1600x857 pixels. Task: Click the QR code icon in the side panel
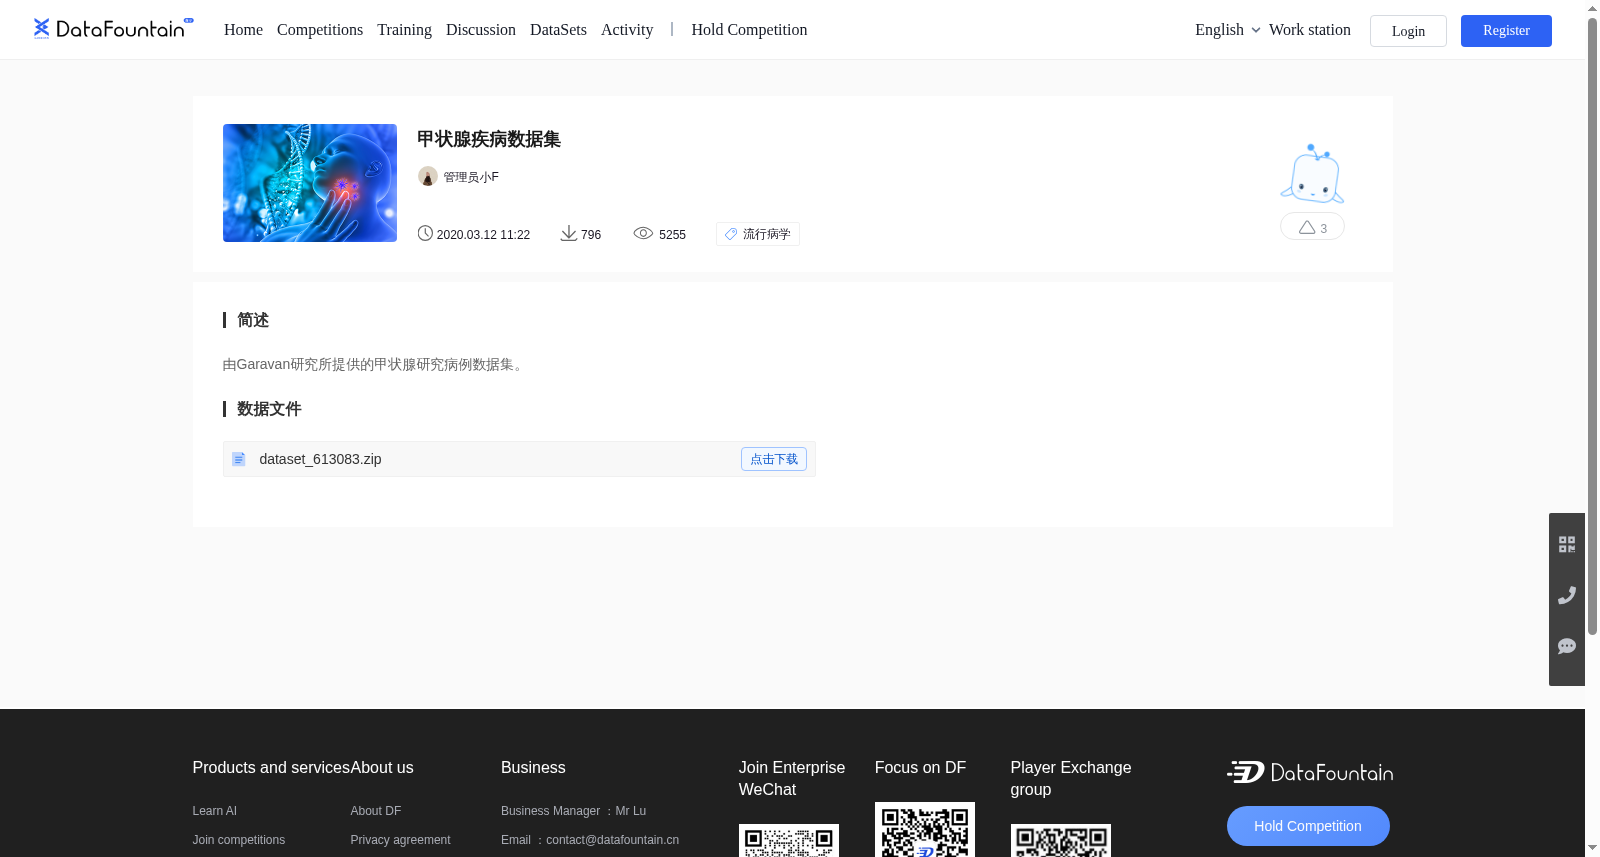pyautogui.click(x=1567, y=544)
